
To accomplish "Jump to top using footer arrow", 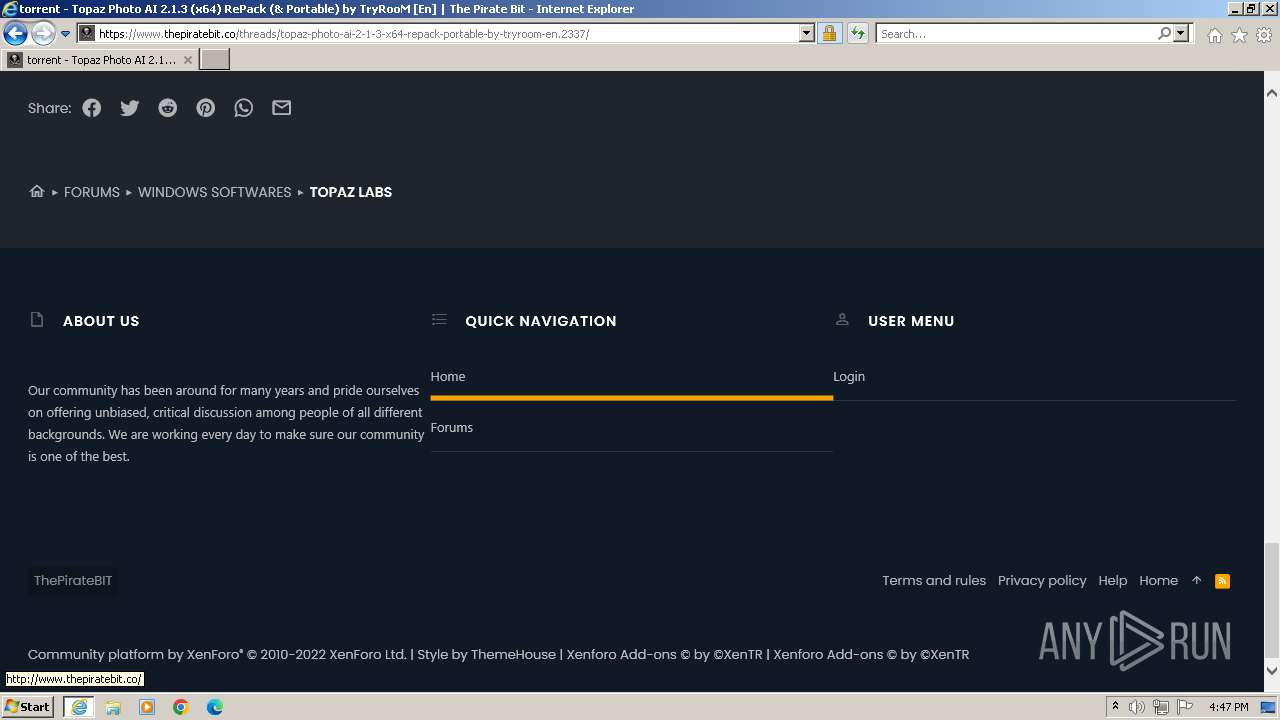I will [1196, 581].
